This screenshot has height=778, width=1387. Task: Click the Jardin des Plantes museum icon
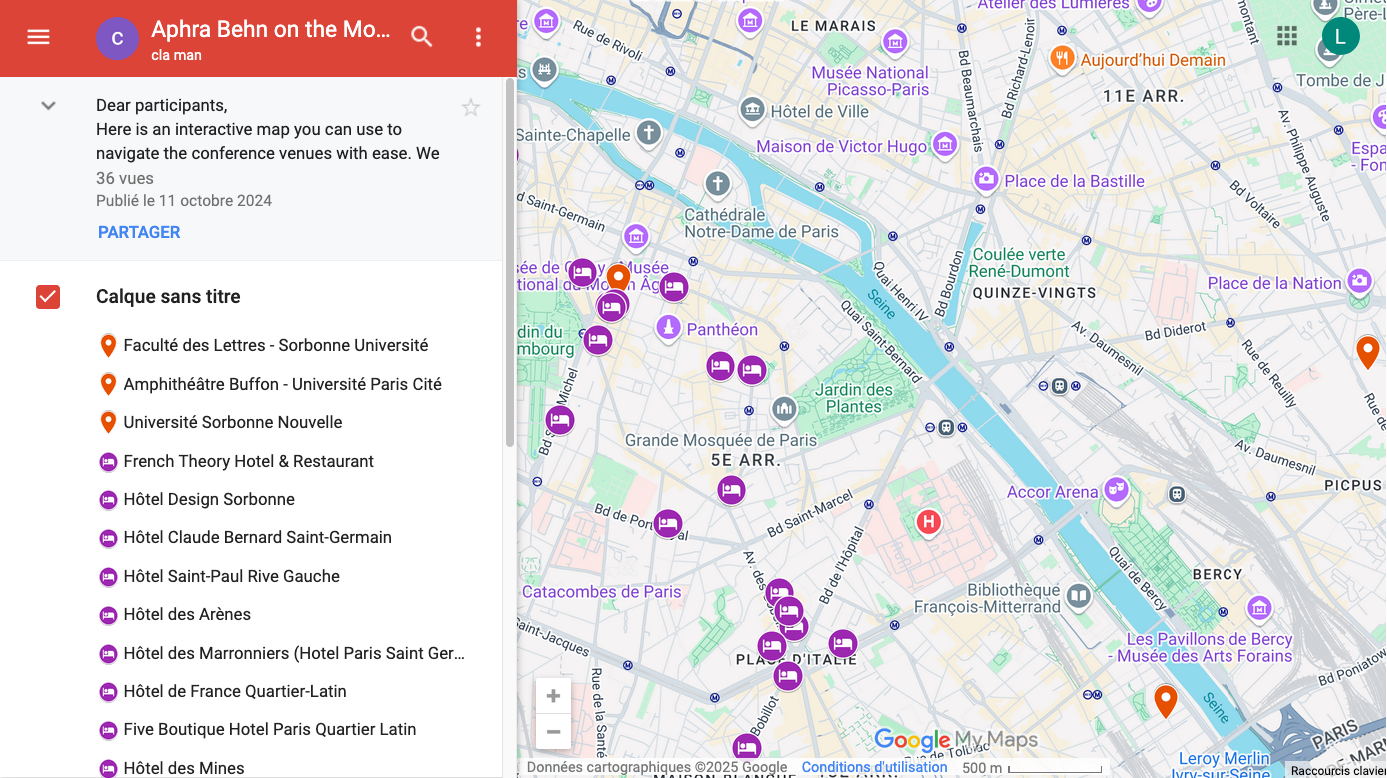tap(785, 408)
